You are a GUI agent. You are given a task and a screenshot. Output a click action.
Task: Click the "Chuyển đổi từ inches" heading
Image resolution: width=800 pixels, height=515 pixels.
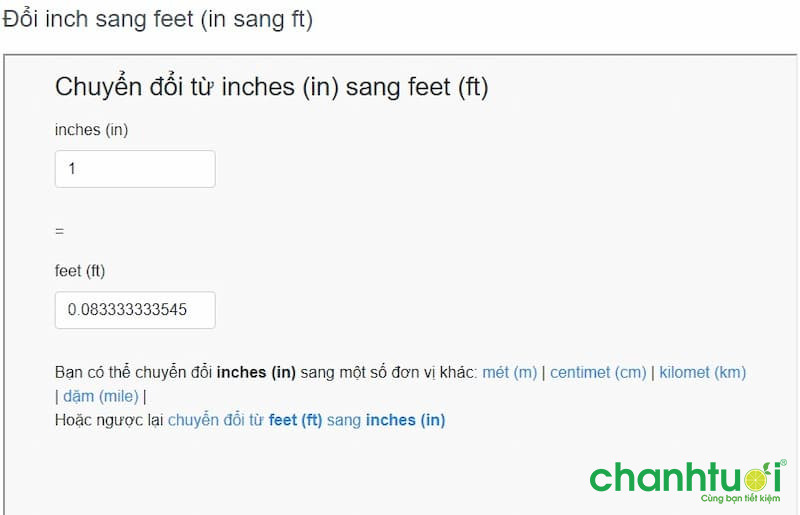pyautogui.click(x=271, y=87)
